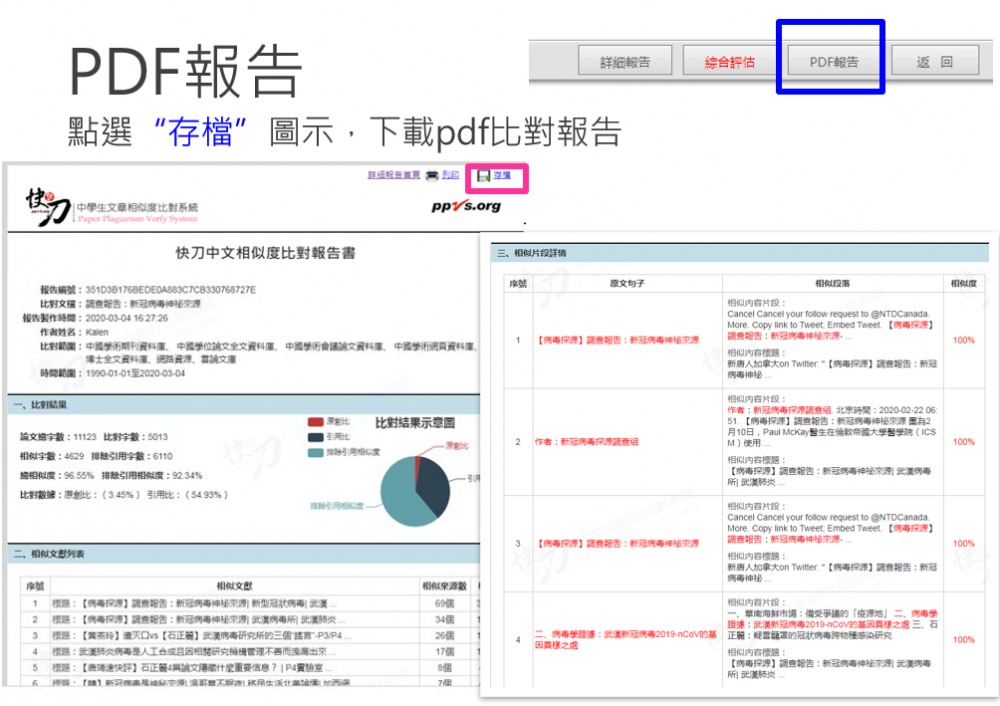Open the 詳細報告 button
Screen dimensions: 1000x706
[625, 62]
